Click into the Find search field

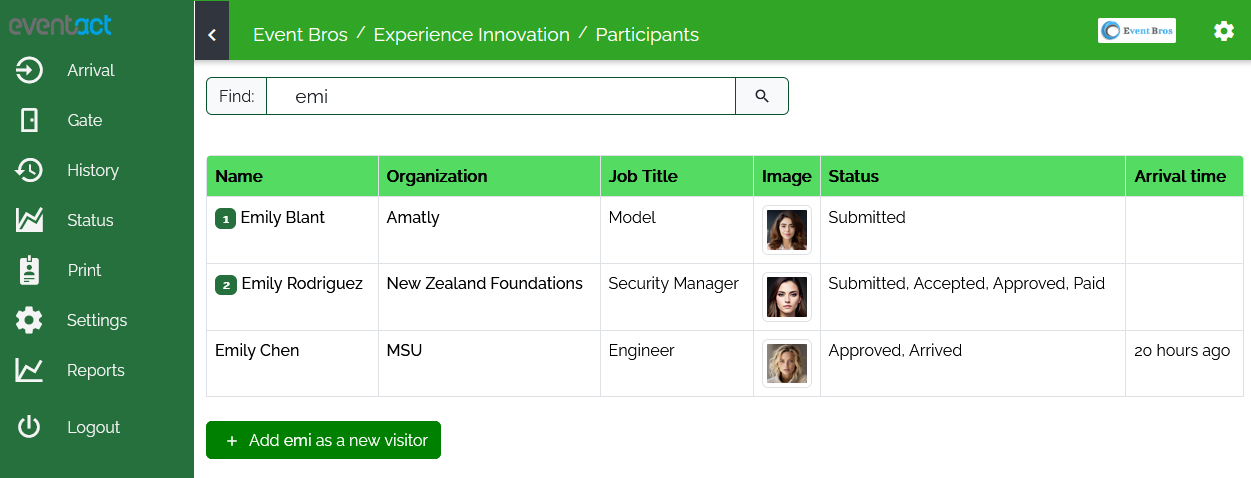pos(500,96)
